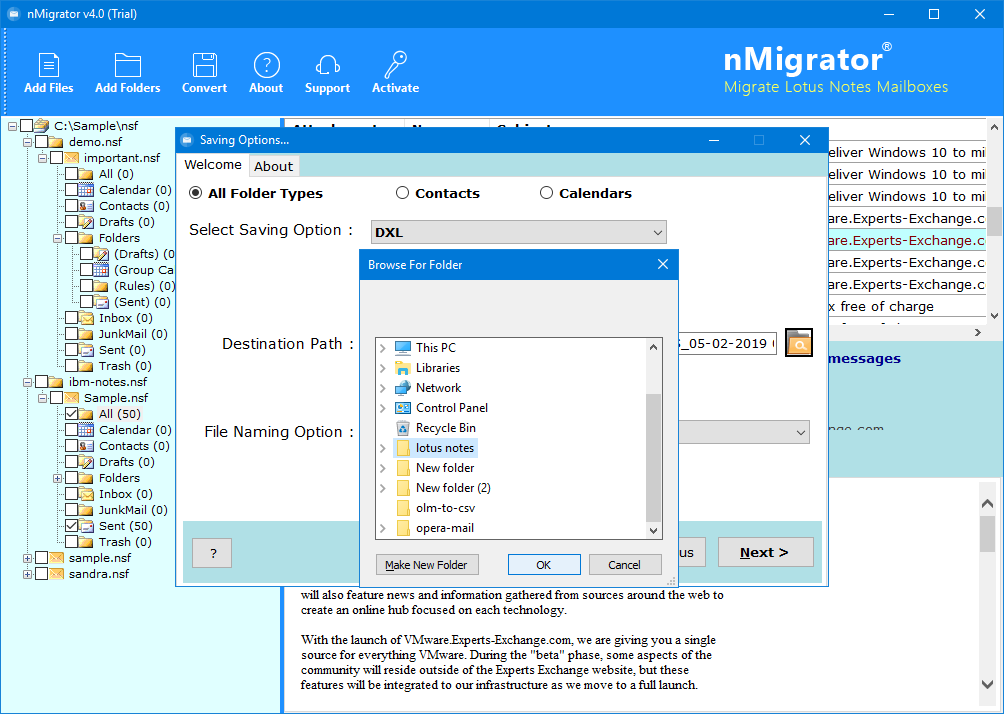The image size is (1004, 714).
Task: Select the Network icon in folder browser
Action: tap(403, 387)
